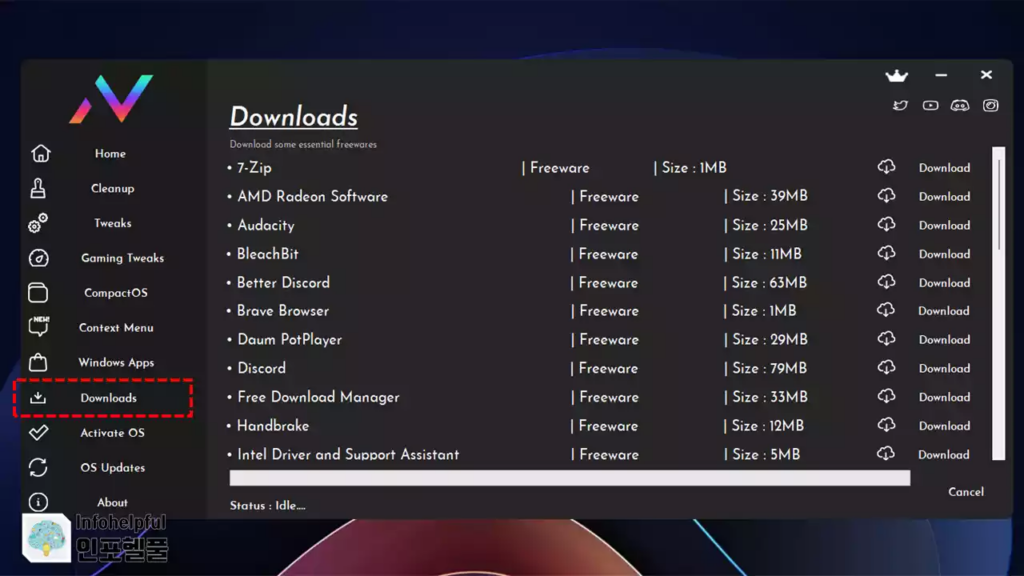Click the crown premium icon
The width and height of the screenshot is (1024, 576).
(x=897, y=76)
